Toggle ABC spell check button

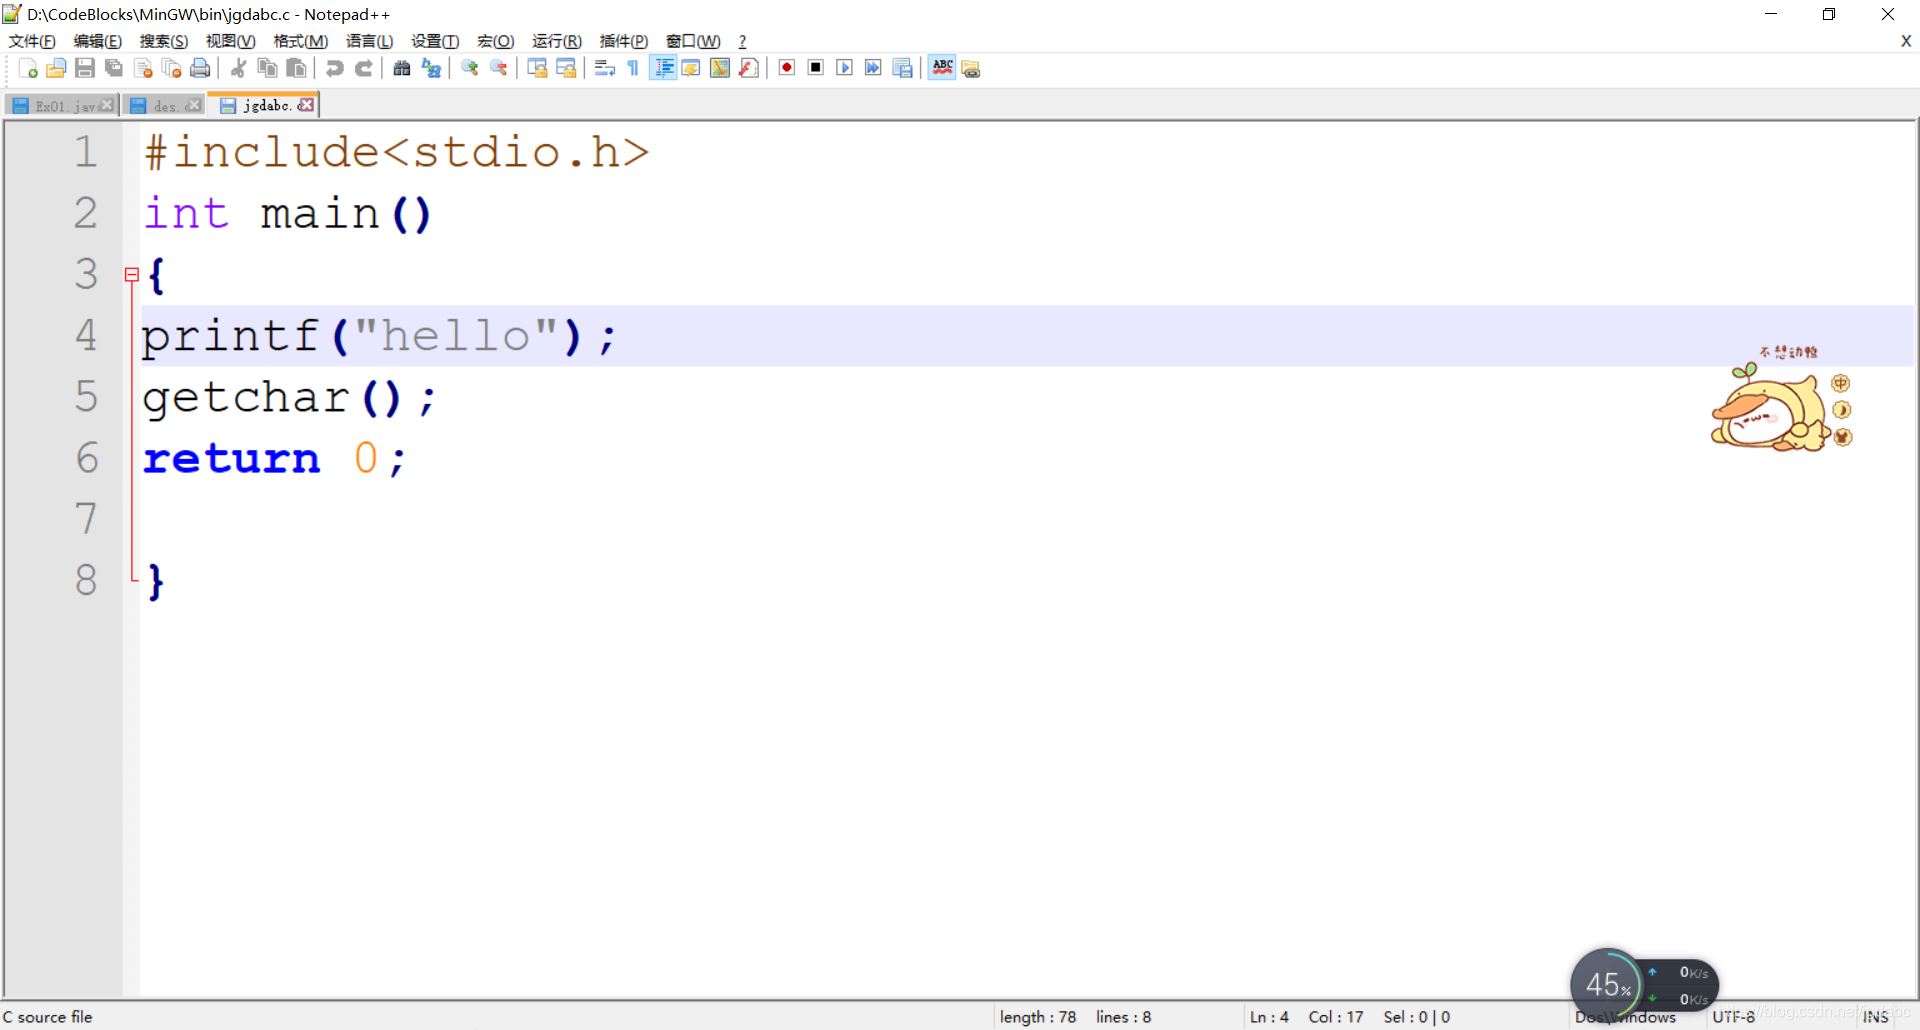[x=942, y=68]
